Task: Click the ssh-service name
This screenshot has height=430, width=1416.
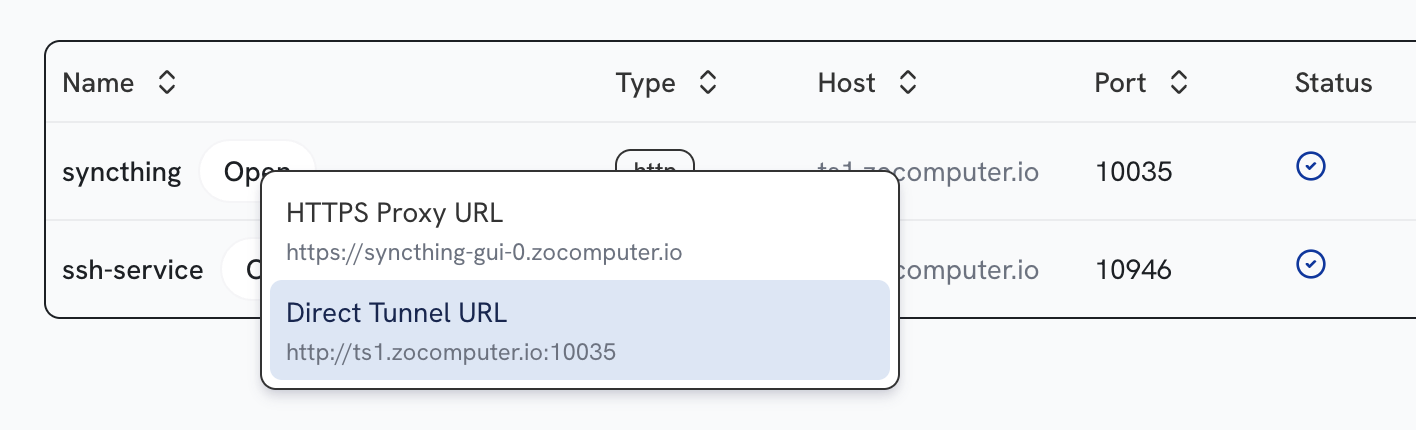Action: click(133, 270)
